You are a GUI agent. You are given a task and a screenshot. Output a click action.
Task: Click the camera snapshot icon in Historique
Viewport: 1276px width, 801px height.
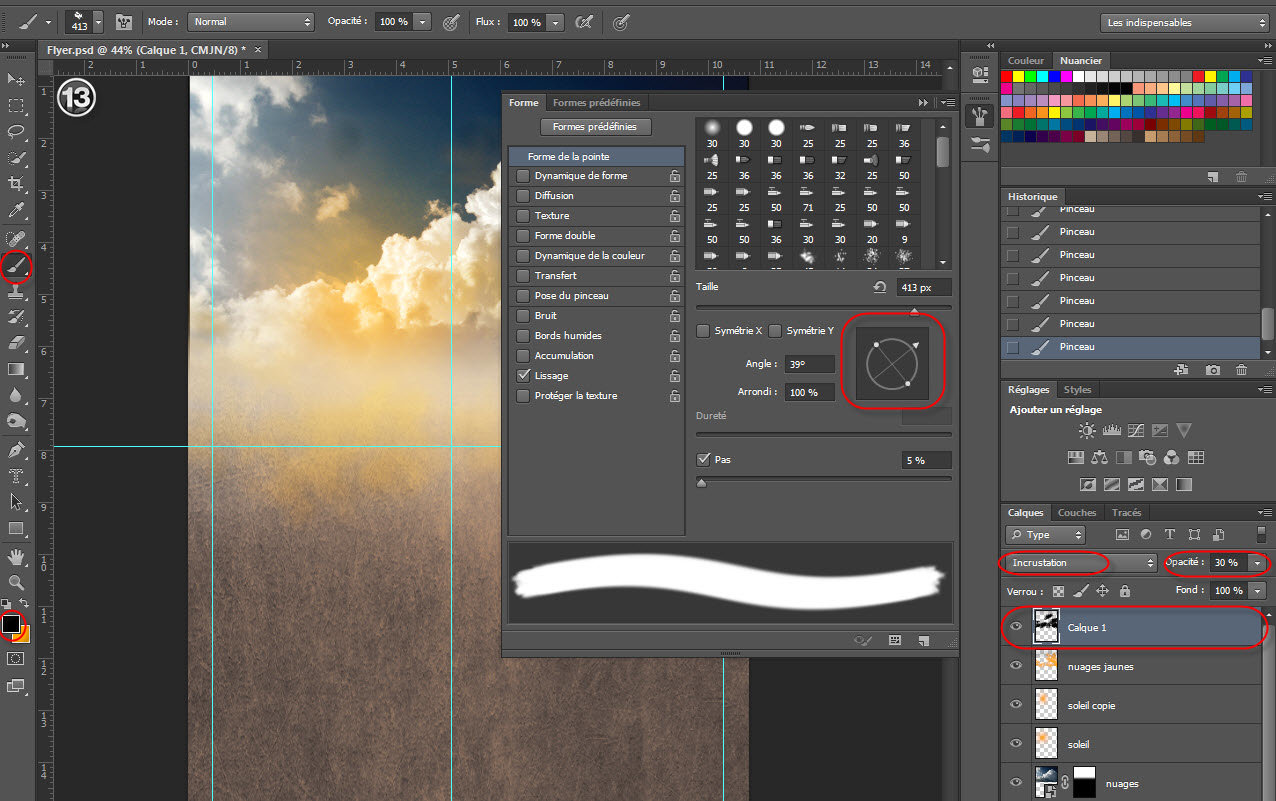pos(1212,370)
